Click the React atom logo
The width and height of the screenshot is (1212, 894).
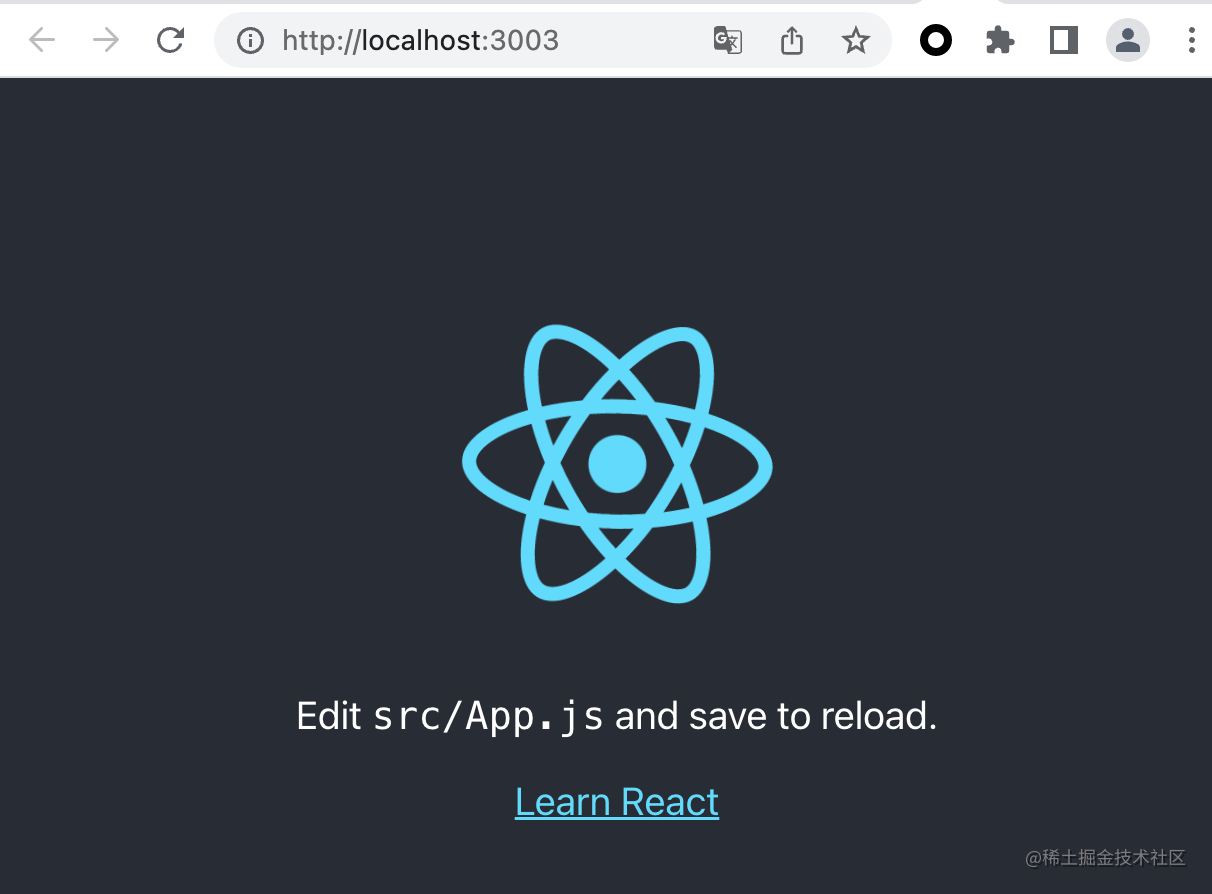[617, 464]
